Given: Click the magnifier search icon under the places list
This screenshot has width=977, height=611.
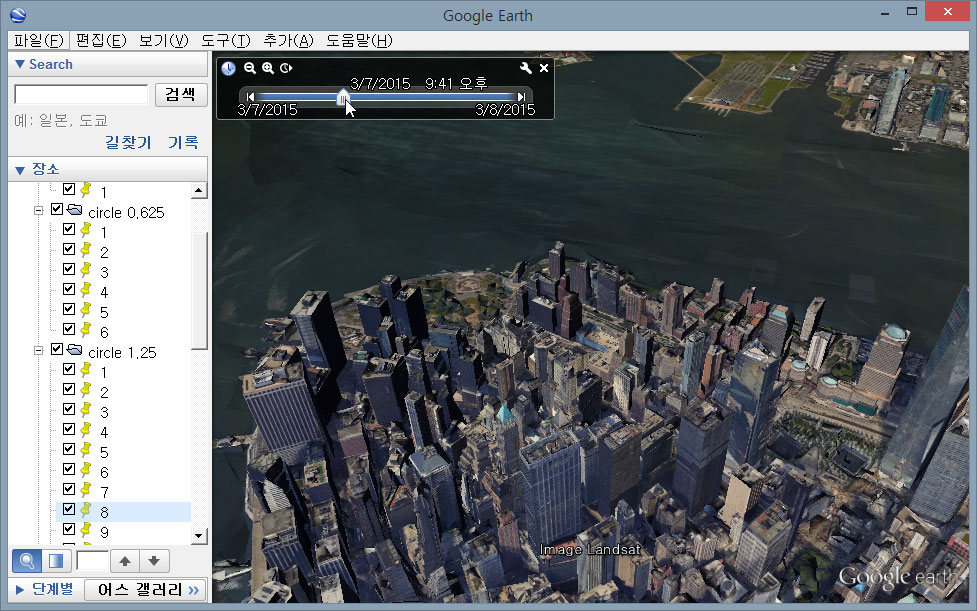Looking at the screenshot, I should point(26,561).
